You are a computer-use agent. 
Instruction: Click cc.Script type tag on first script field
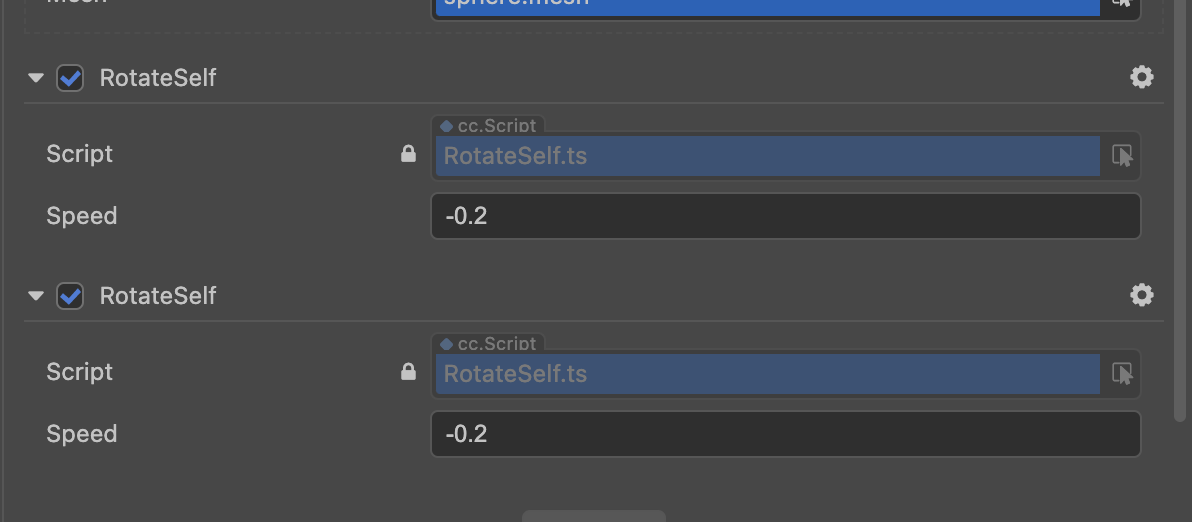coord(490,126)
